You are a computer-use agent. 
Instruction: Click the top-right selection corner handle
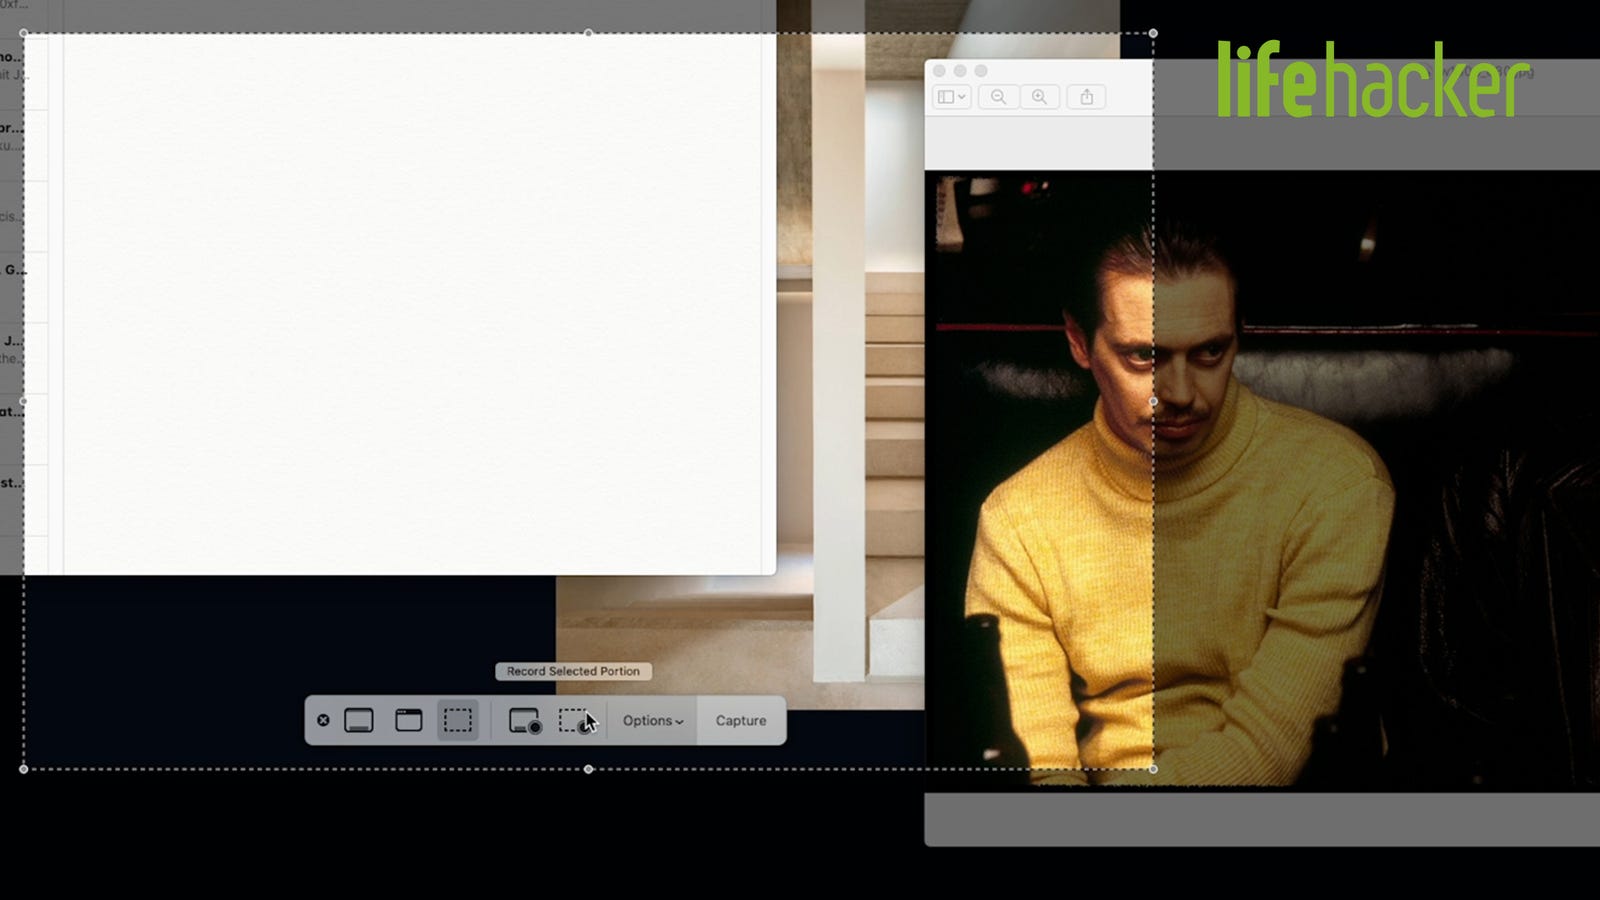pyautogui.click(x=1153, y=33)
